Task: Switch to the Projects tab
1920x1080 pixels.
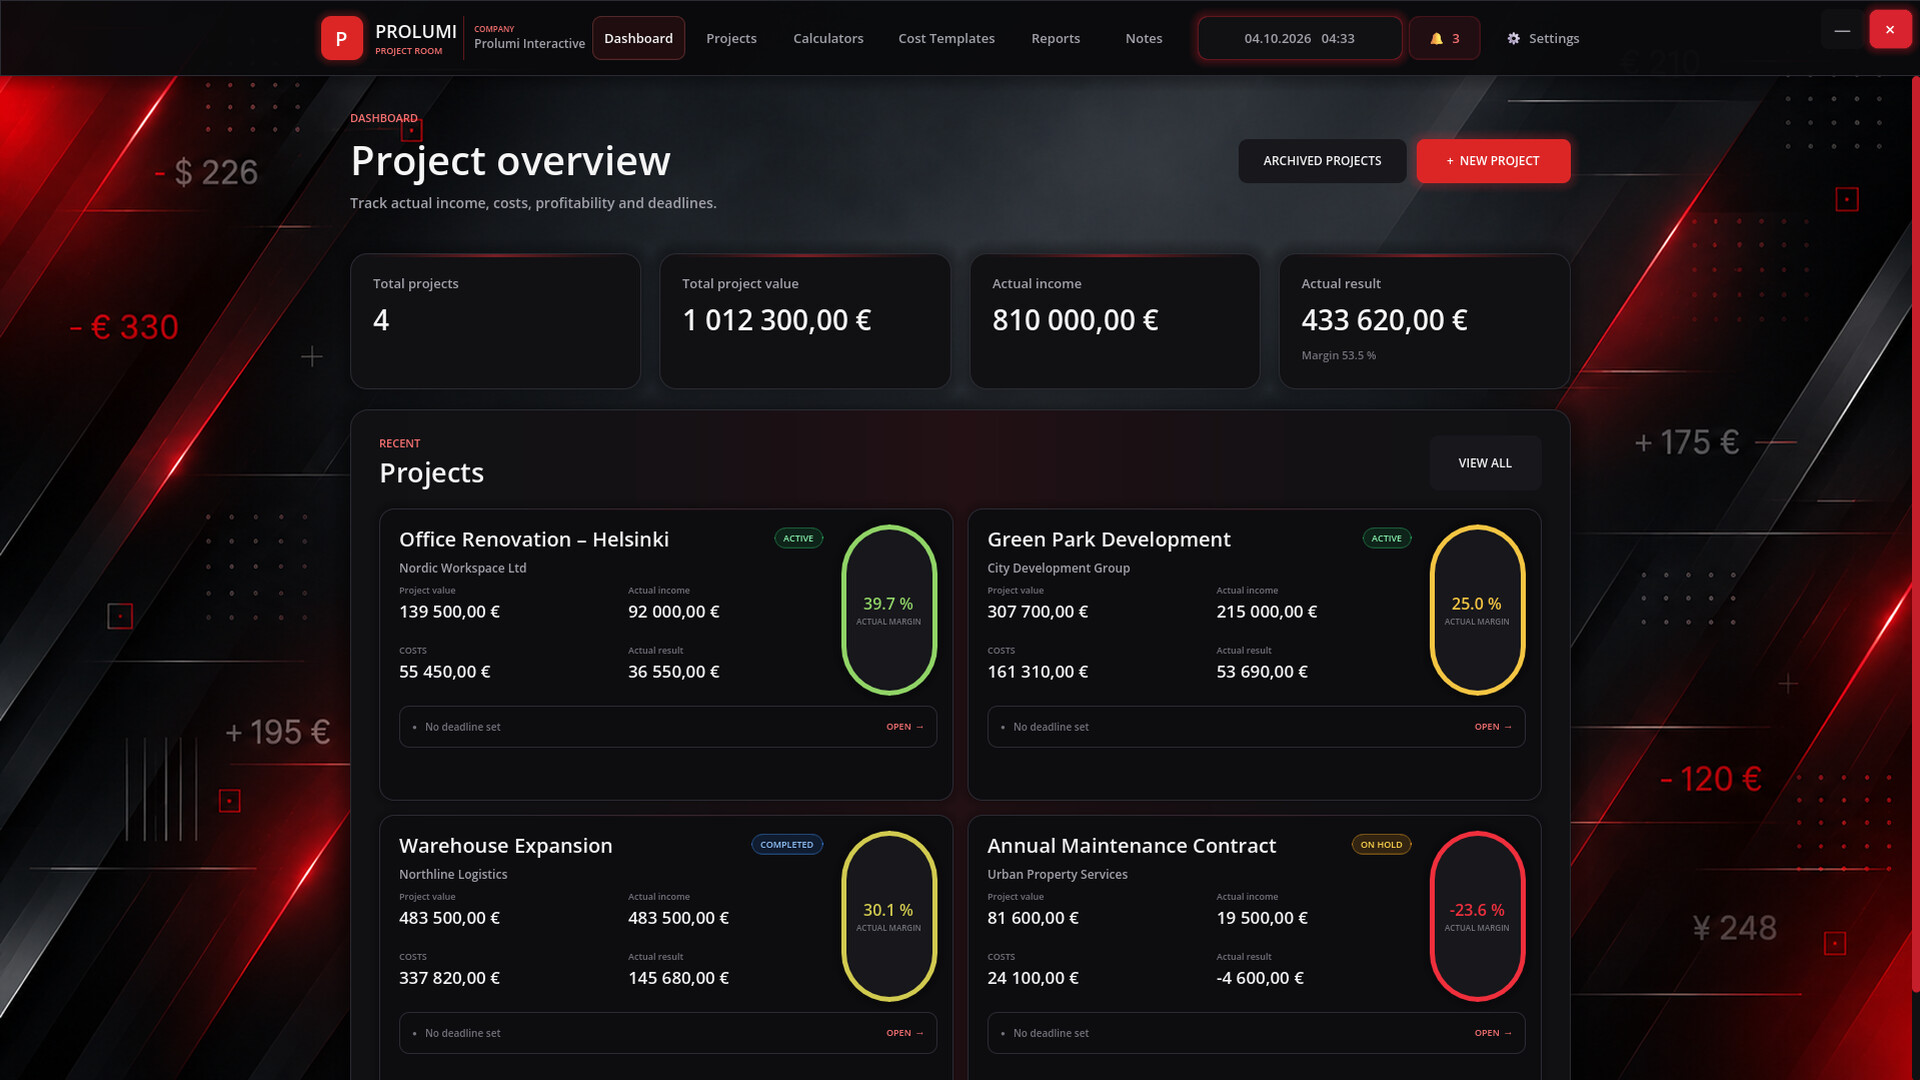Action: click(731, 38)
